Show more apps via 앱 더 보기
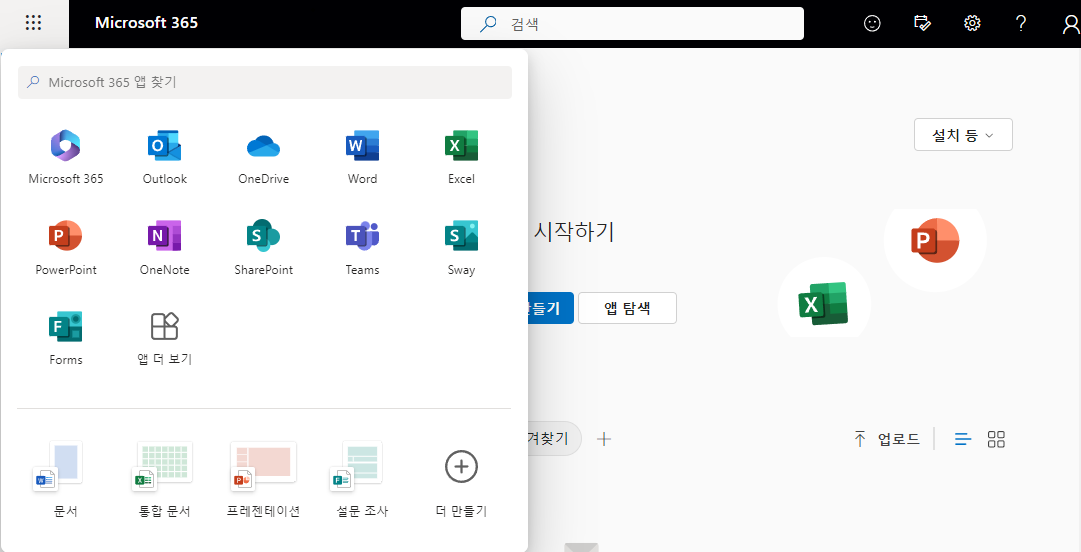The height and width of the screenshot is (552, 1081). pos(164,337)
